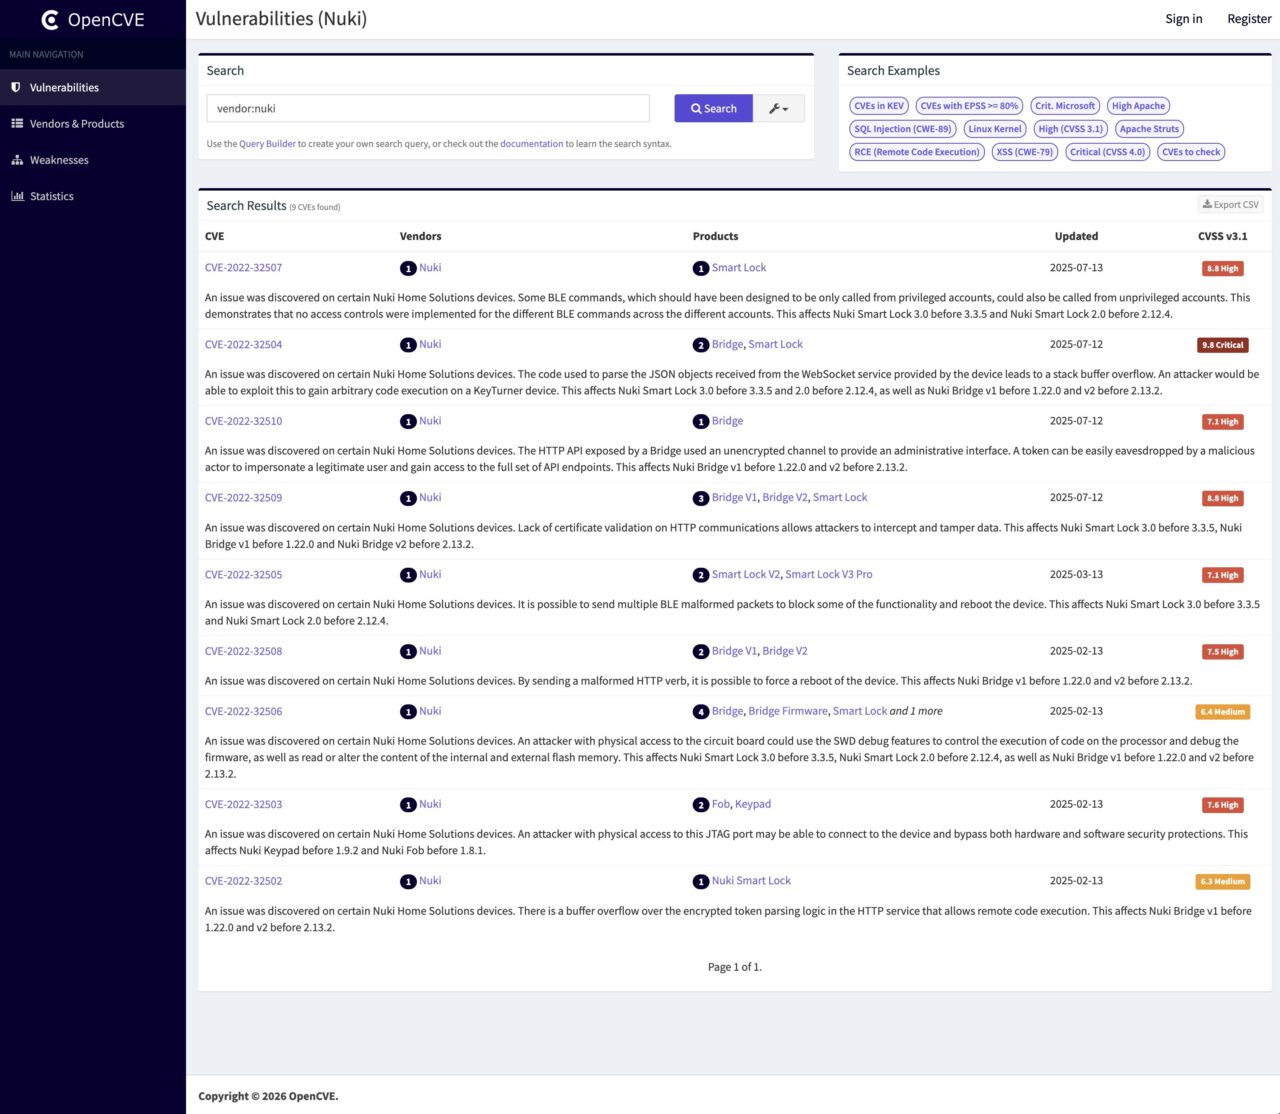Go to Vendors & Products page
Screen dimensions: 1280x1114
(x=77, y=124)
